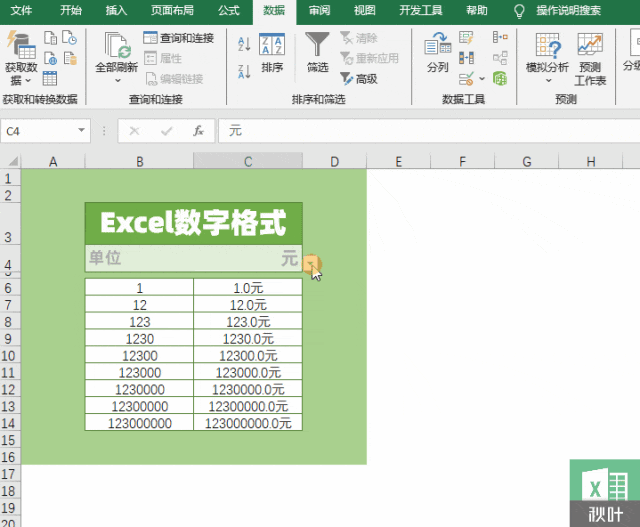This screenshot has width=640, height=527.
Task: Expand the 全部刷新 dropdown arrow
Action: tap(118, 80)
